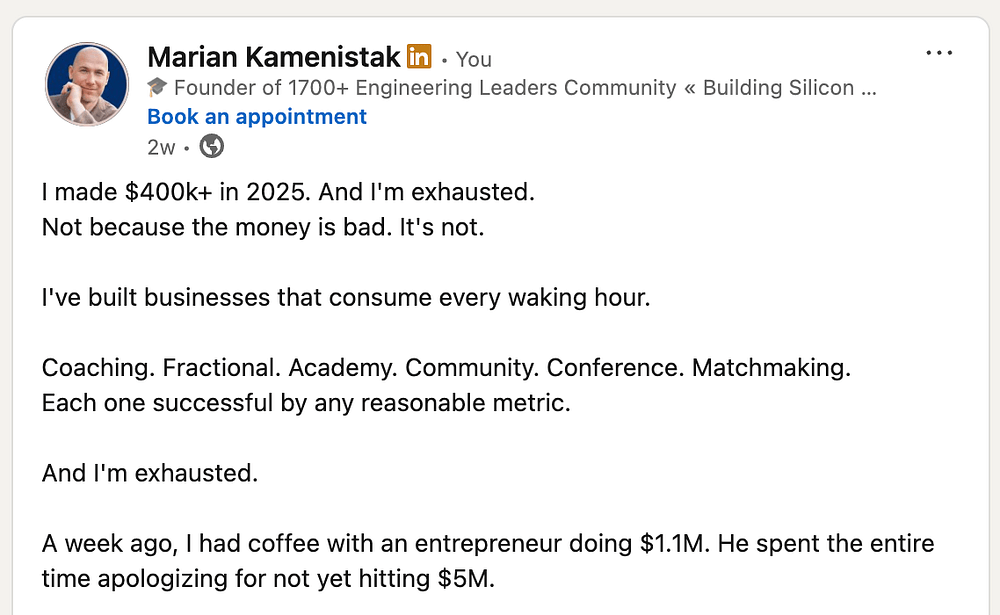Open the three-dot post options menu
The image size is (1000, 615).
[x=939, y=53]
